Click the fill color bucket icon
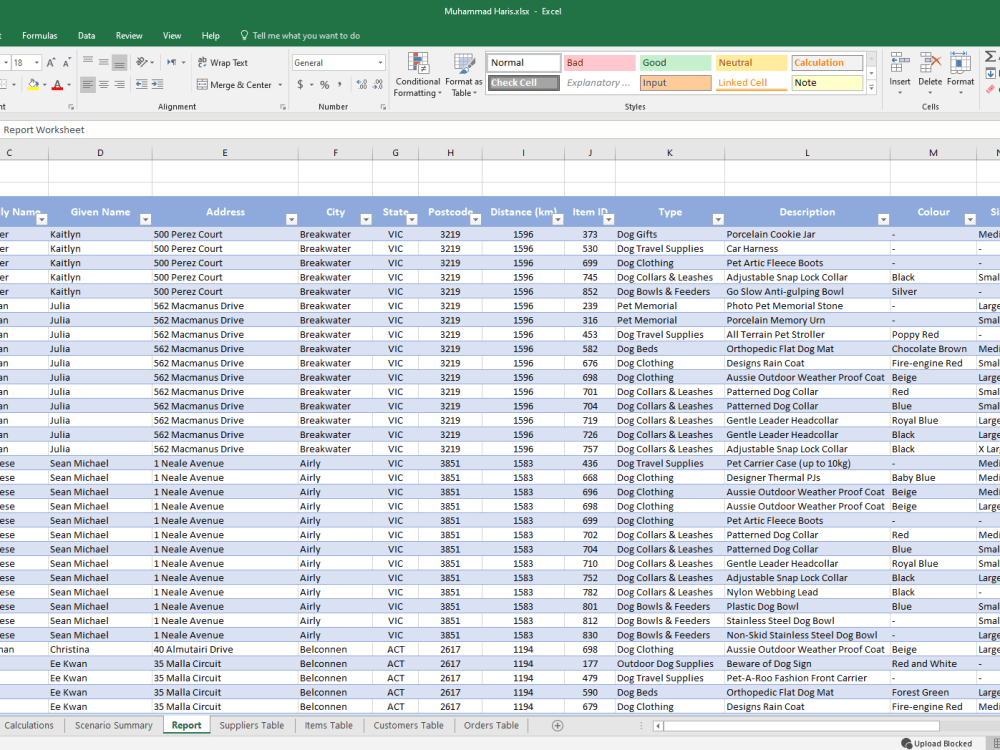This screenshot has height=750, width=1000. pyautogui.click(x=33, y=84)
